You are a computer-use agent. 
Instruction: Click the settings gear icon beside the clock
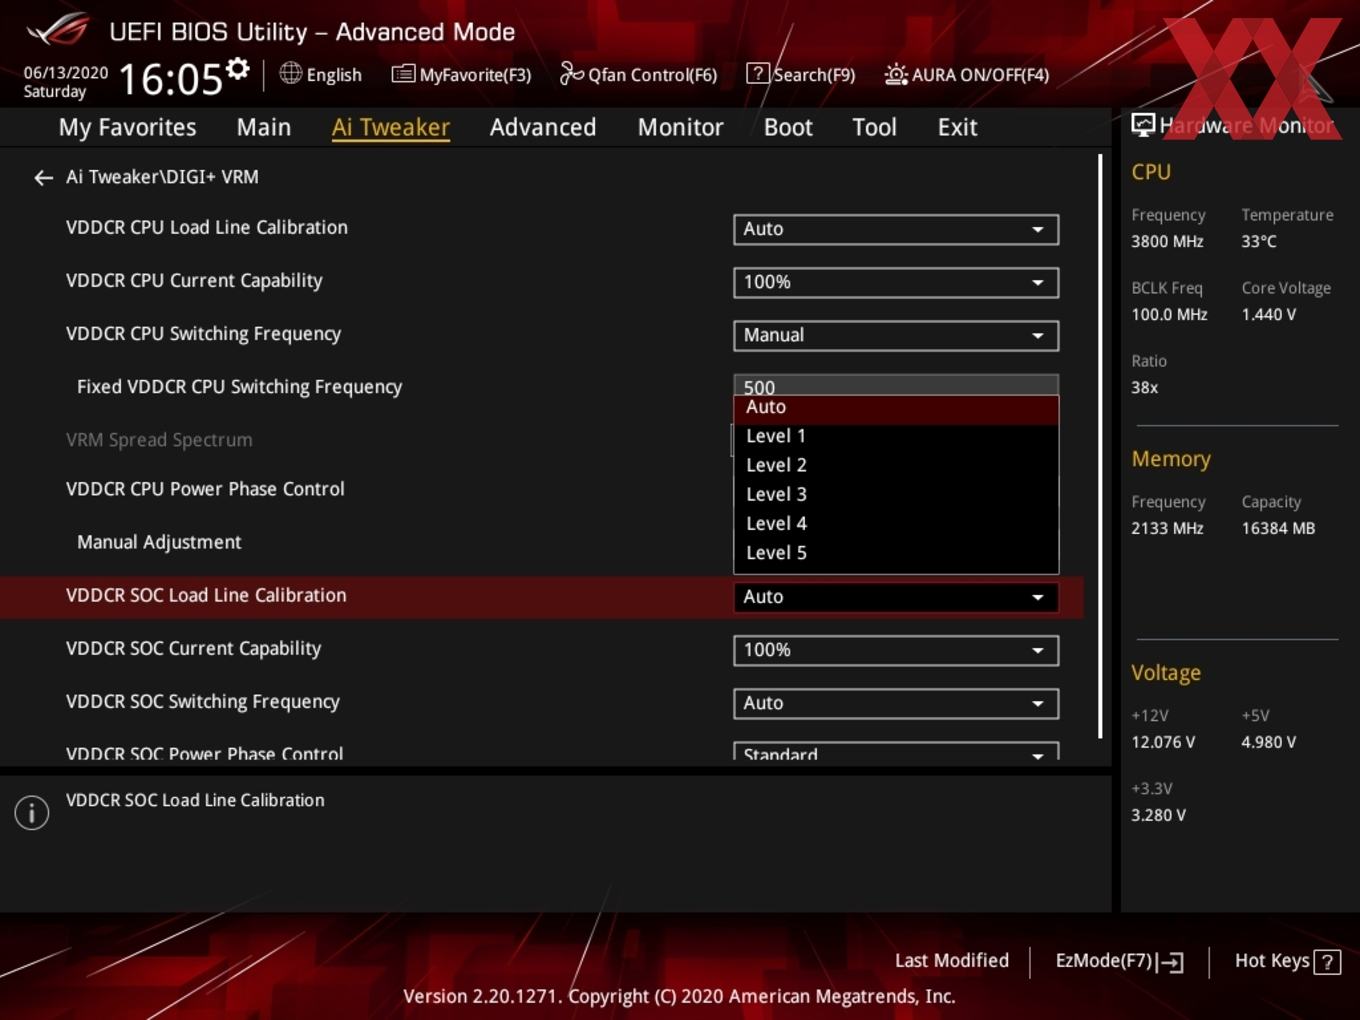(237, 69)
